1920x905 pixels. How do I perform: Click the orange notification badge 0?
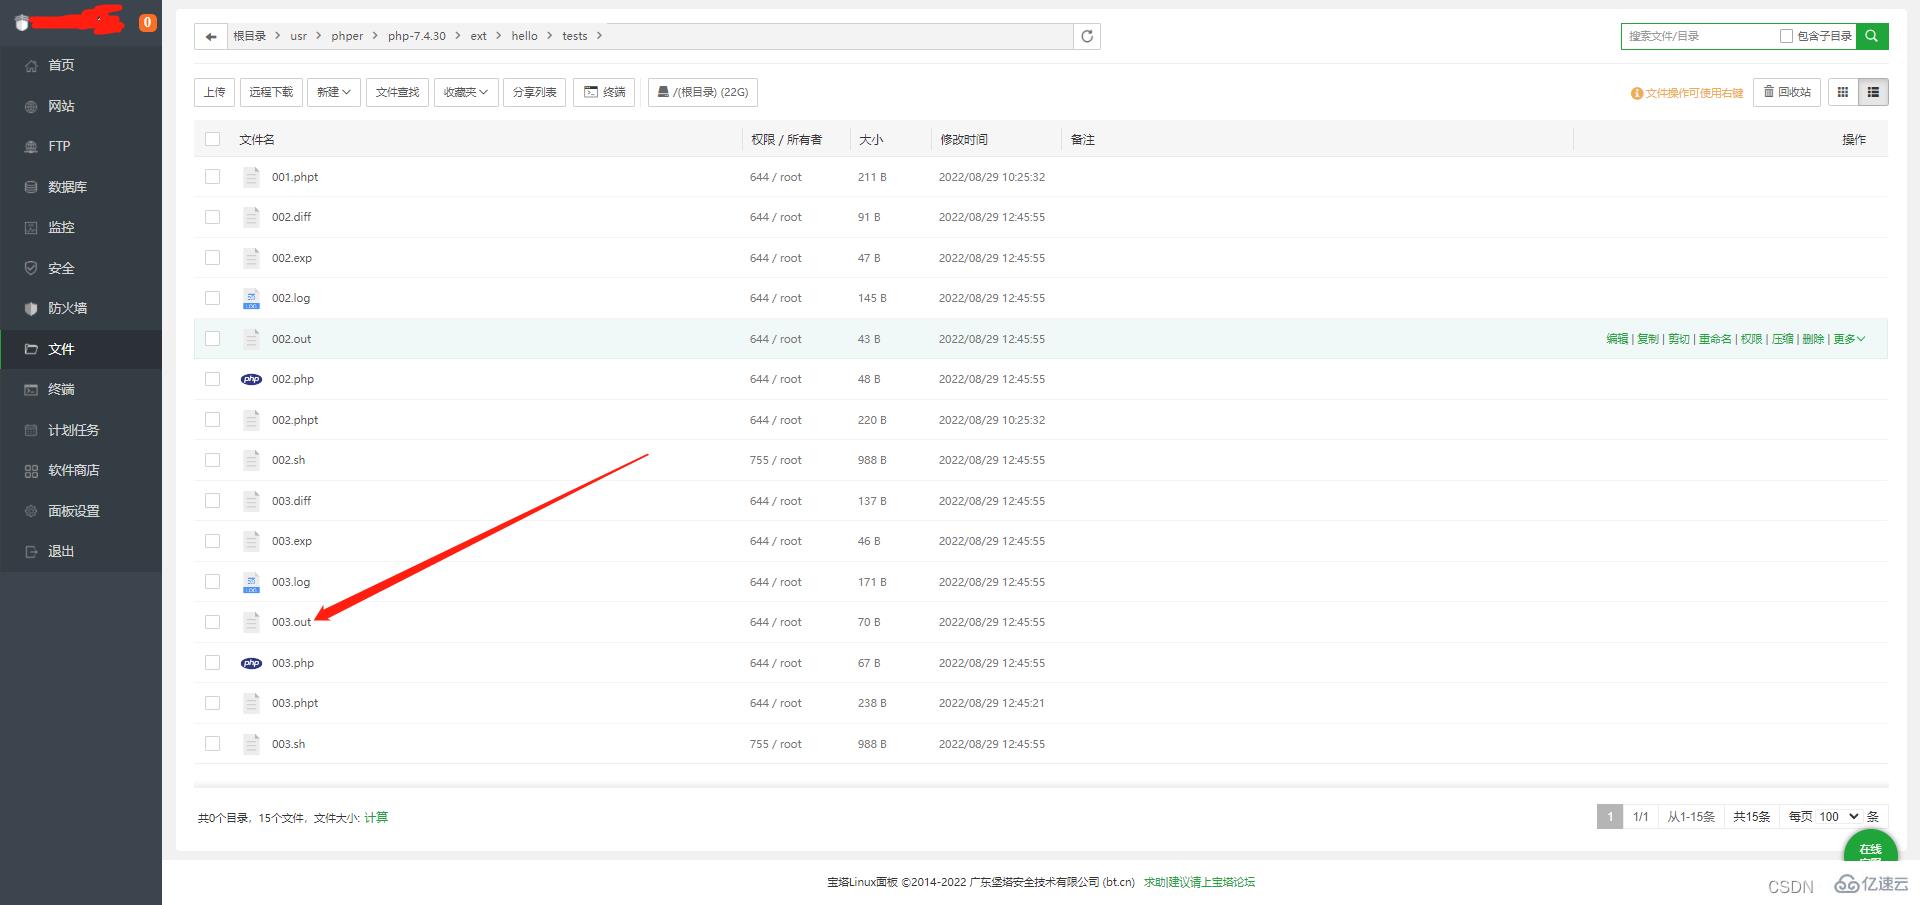tap(147, 22)
